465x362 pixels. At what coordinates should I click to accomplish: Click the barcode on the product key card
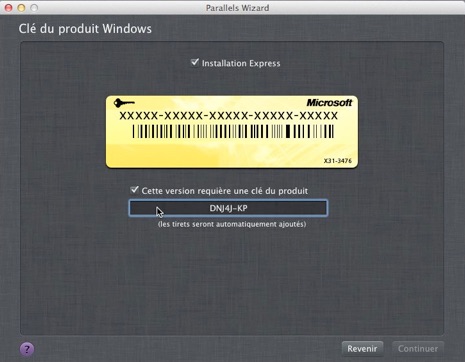(233, 131)
